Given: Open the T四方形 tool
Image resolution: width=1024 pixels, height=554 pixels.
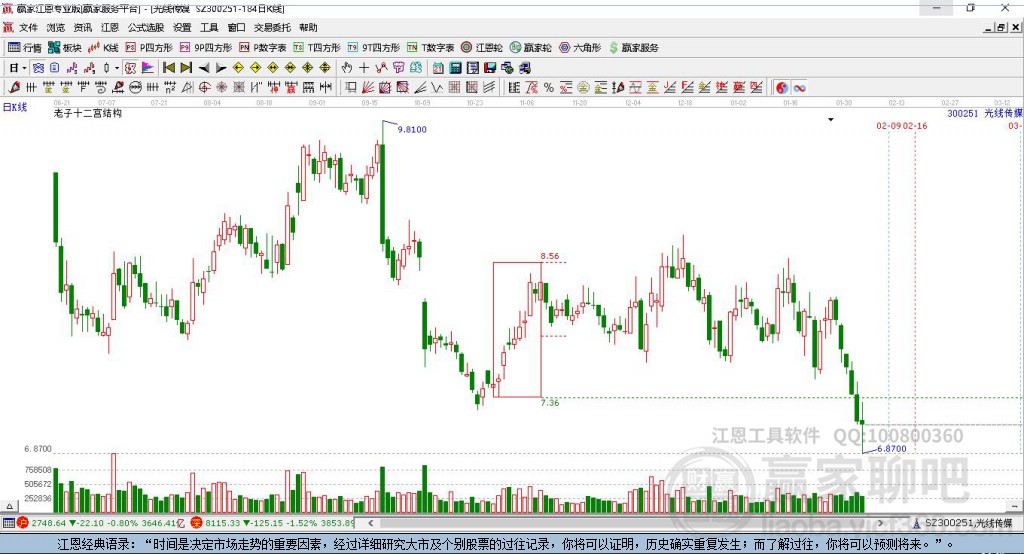Looking at the screenshot, I should tap(317, 48).
